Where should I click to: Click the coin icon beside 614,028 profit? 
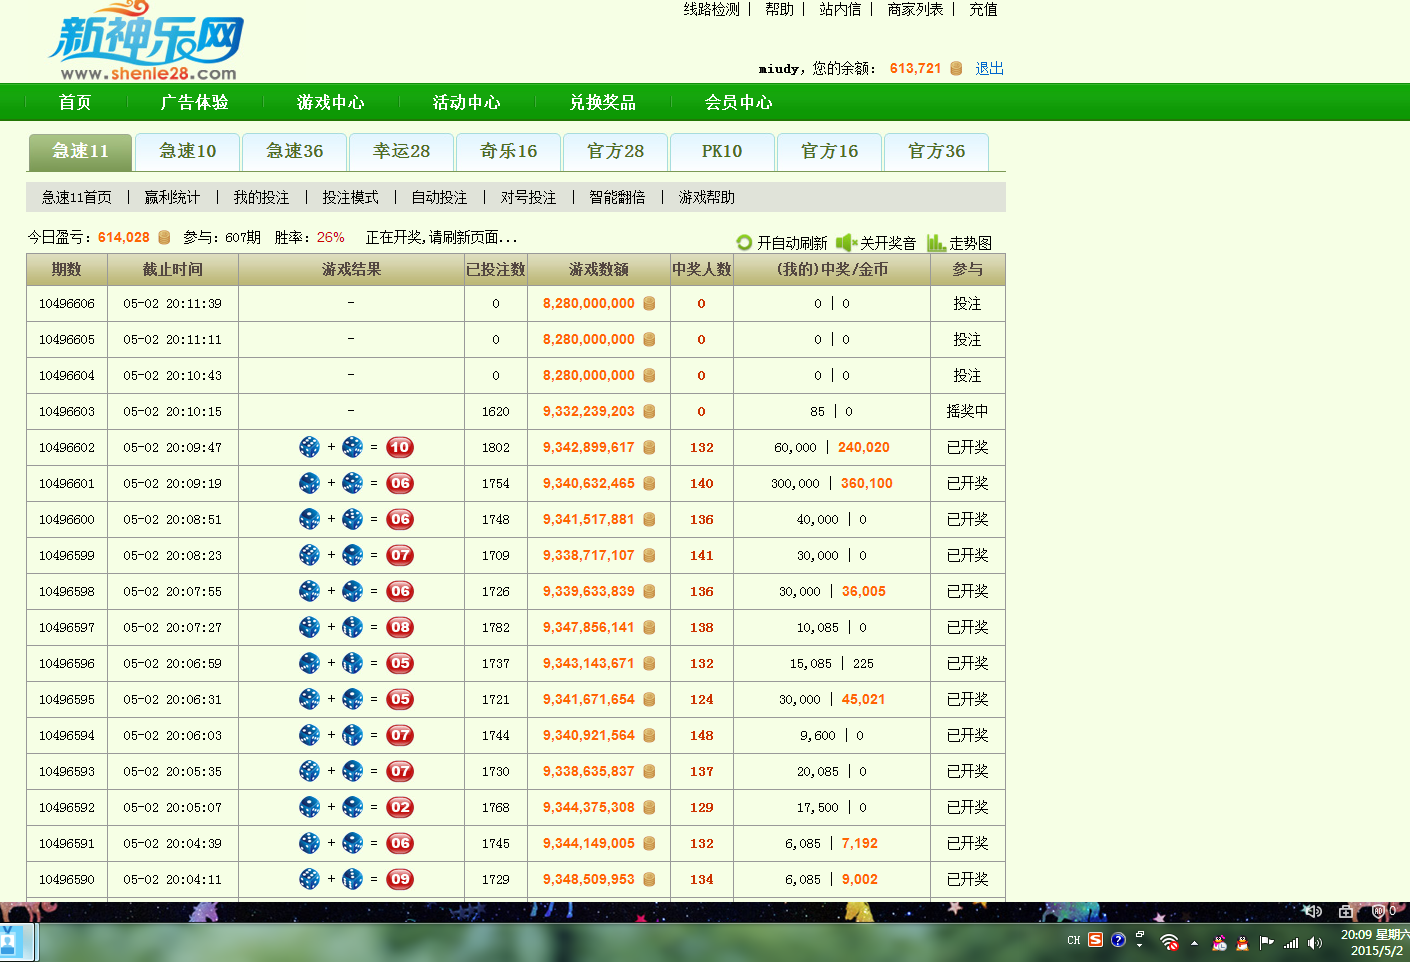(x=164, y=237)
